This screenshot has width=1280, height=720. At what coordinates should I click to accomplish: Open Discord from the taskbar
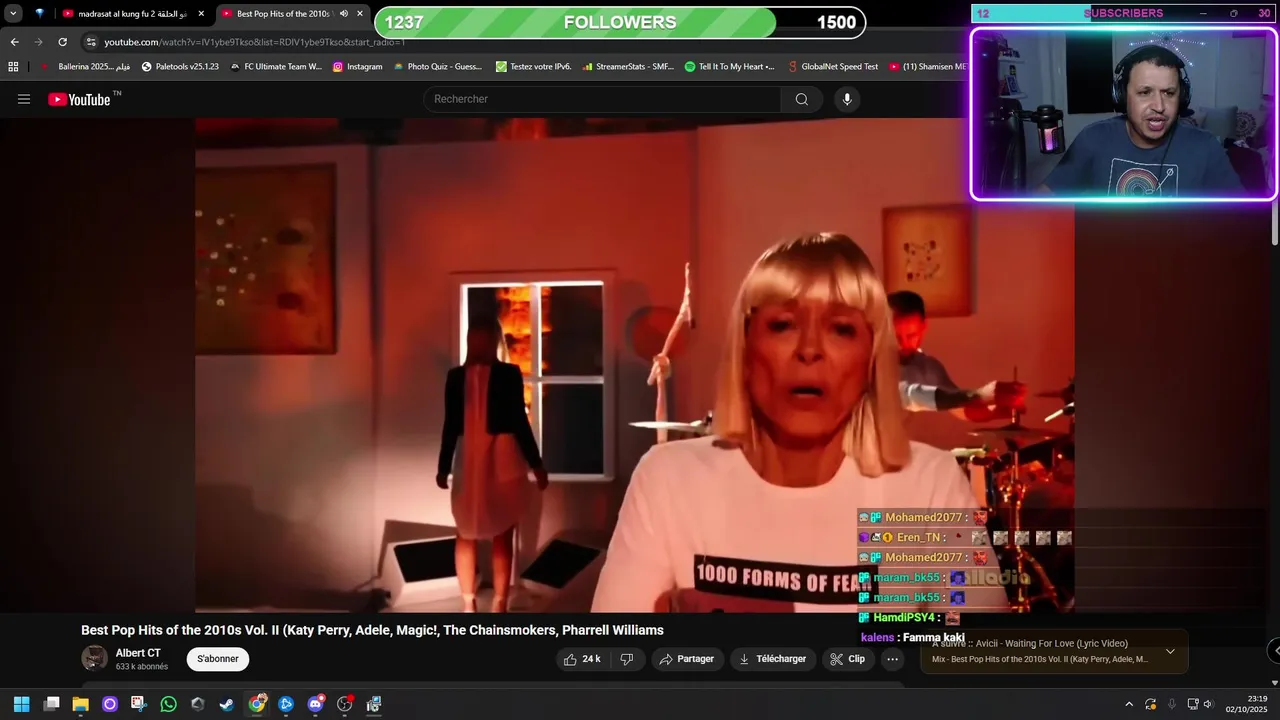[x=316, y=704]
